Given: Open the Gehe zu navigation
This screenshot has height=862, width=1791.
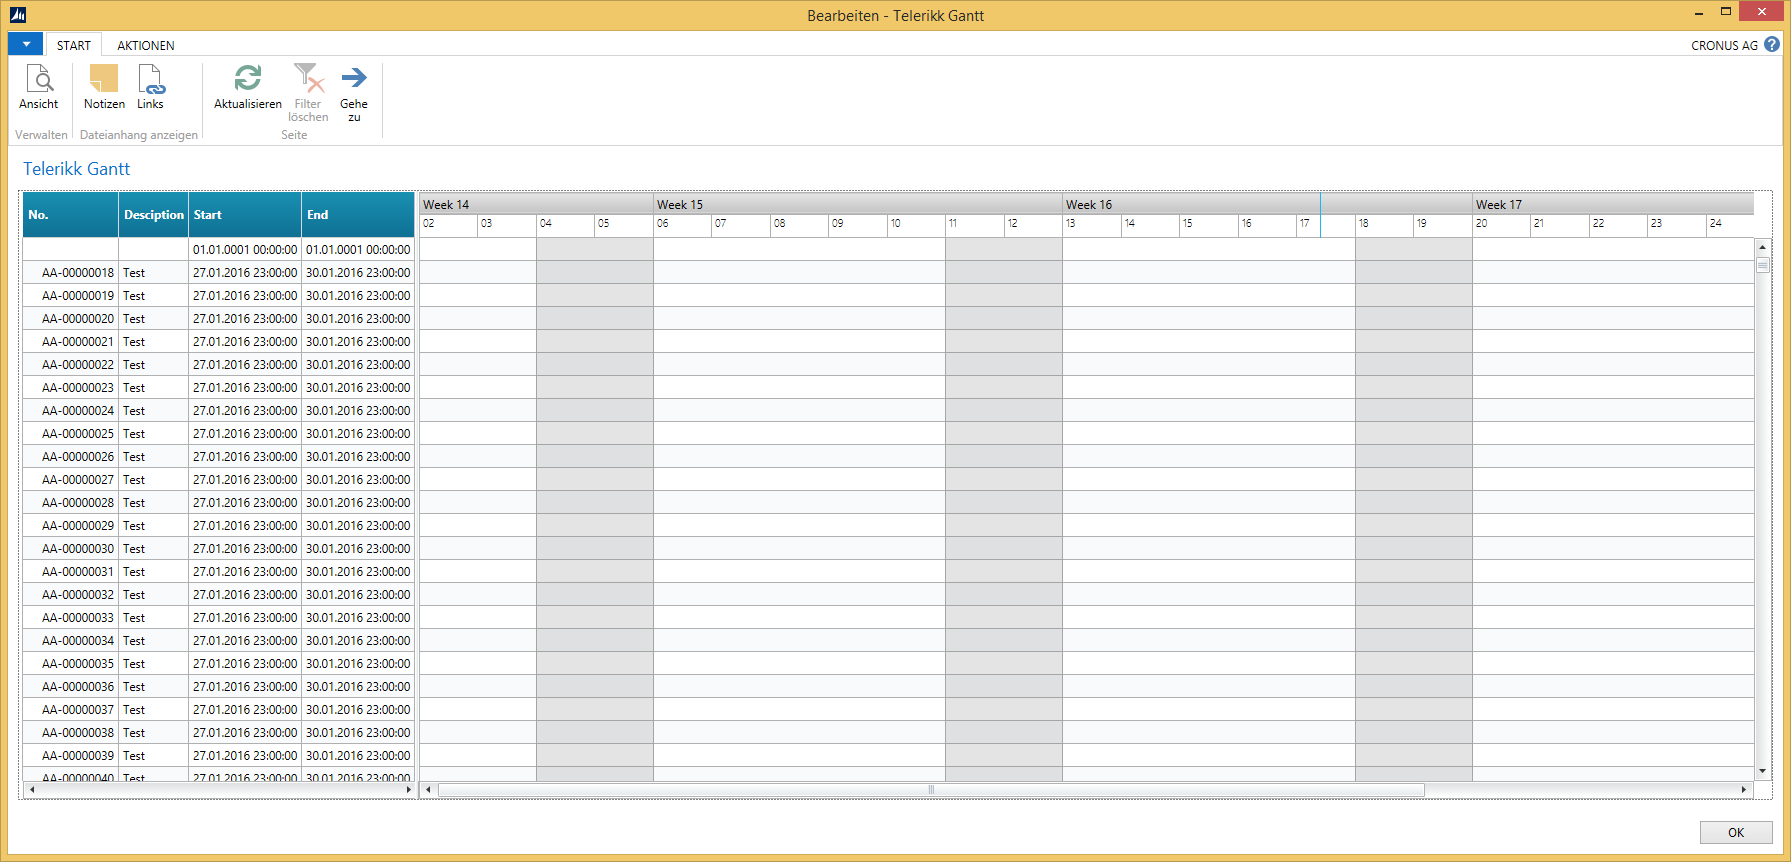Looking at the screenshot, I should (354, 93).
